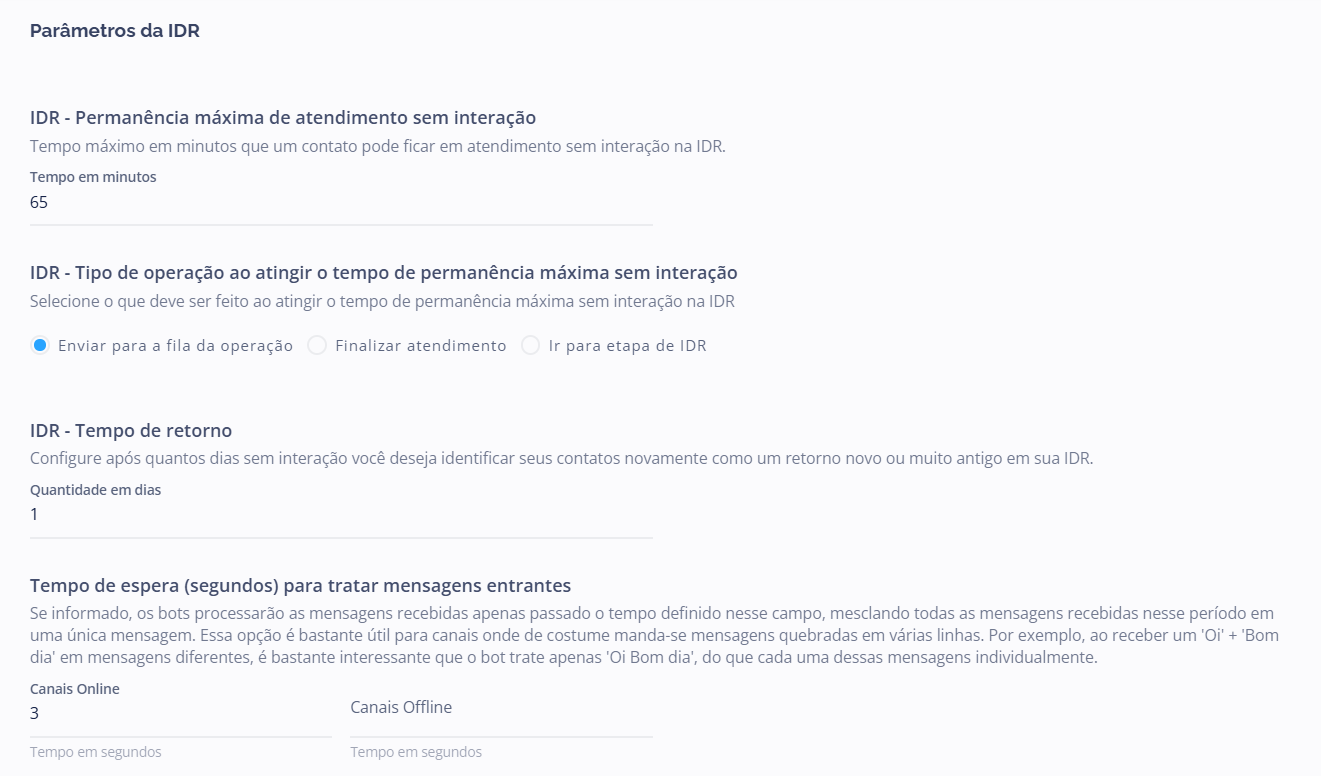Screen dimensions: 1321x776
Task: Select the 'Enviar para a fila da operação' radio circle
Action: pyautogui.click(x=40, y=345)
